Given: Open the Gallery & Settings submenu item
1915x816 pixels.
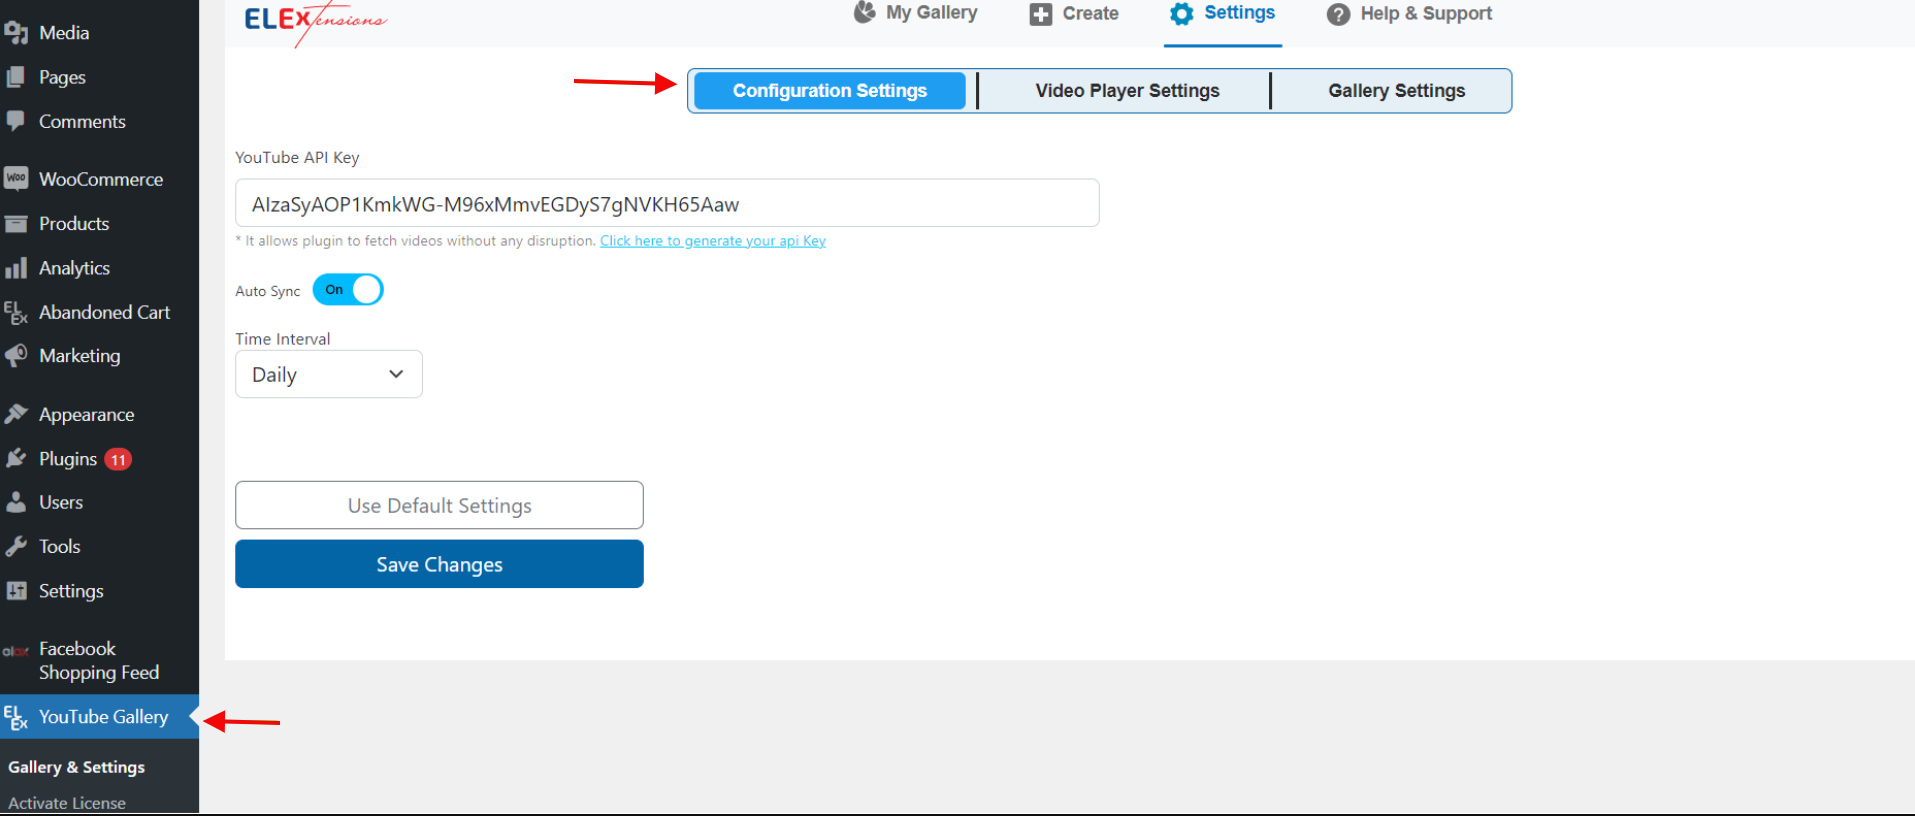Looking at the screenshot, I should tap(77, 767).
